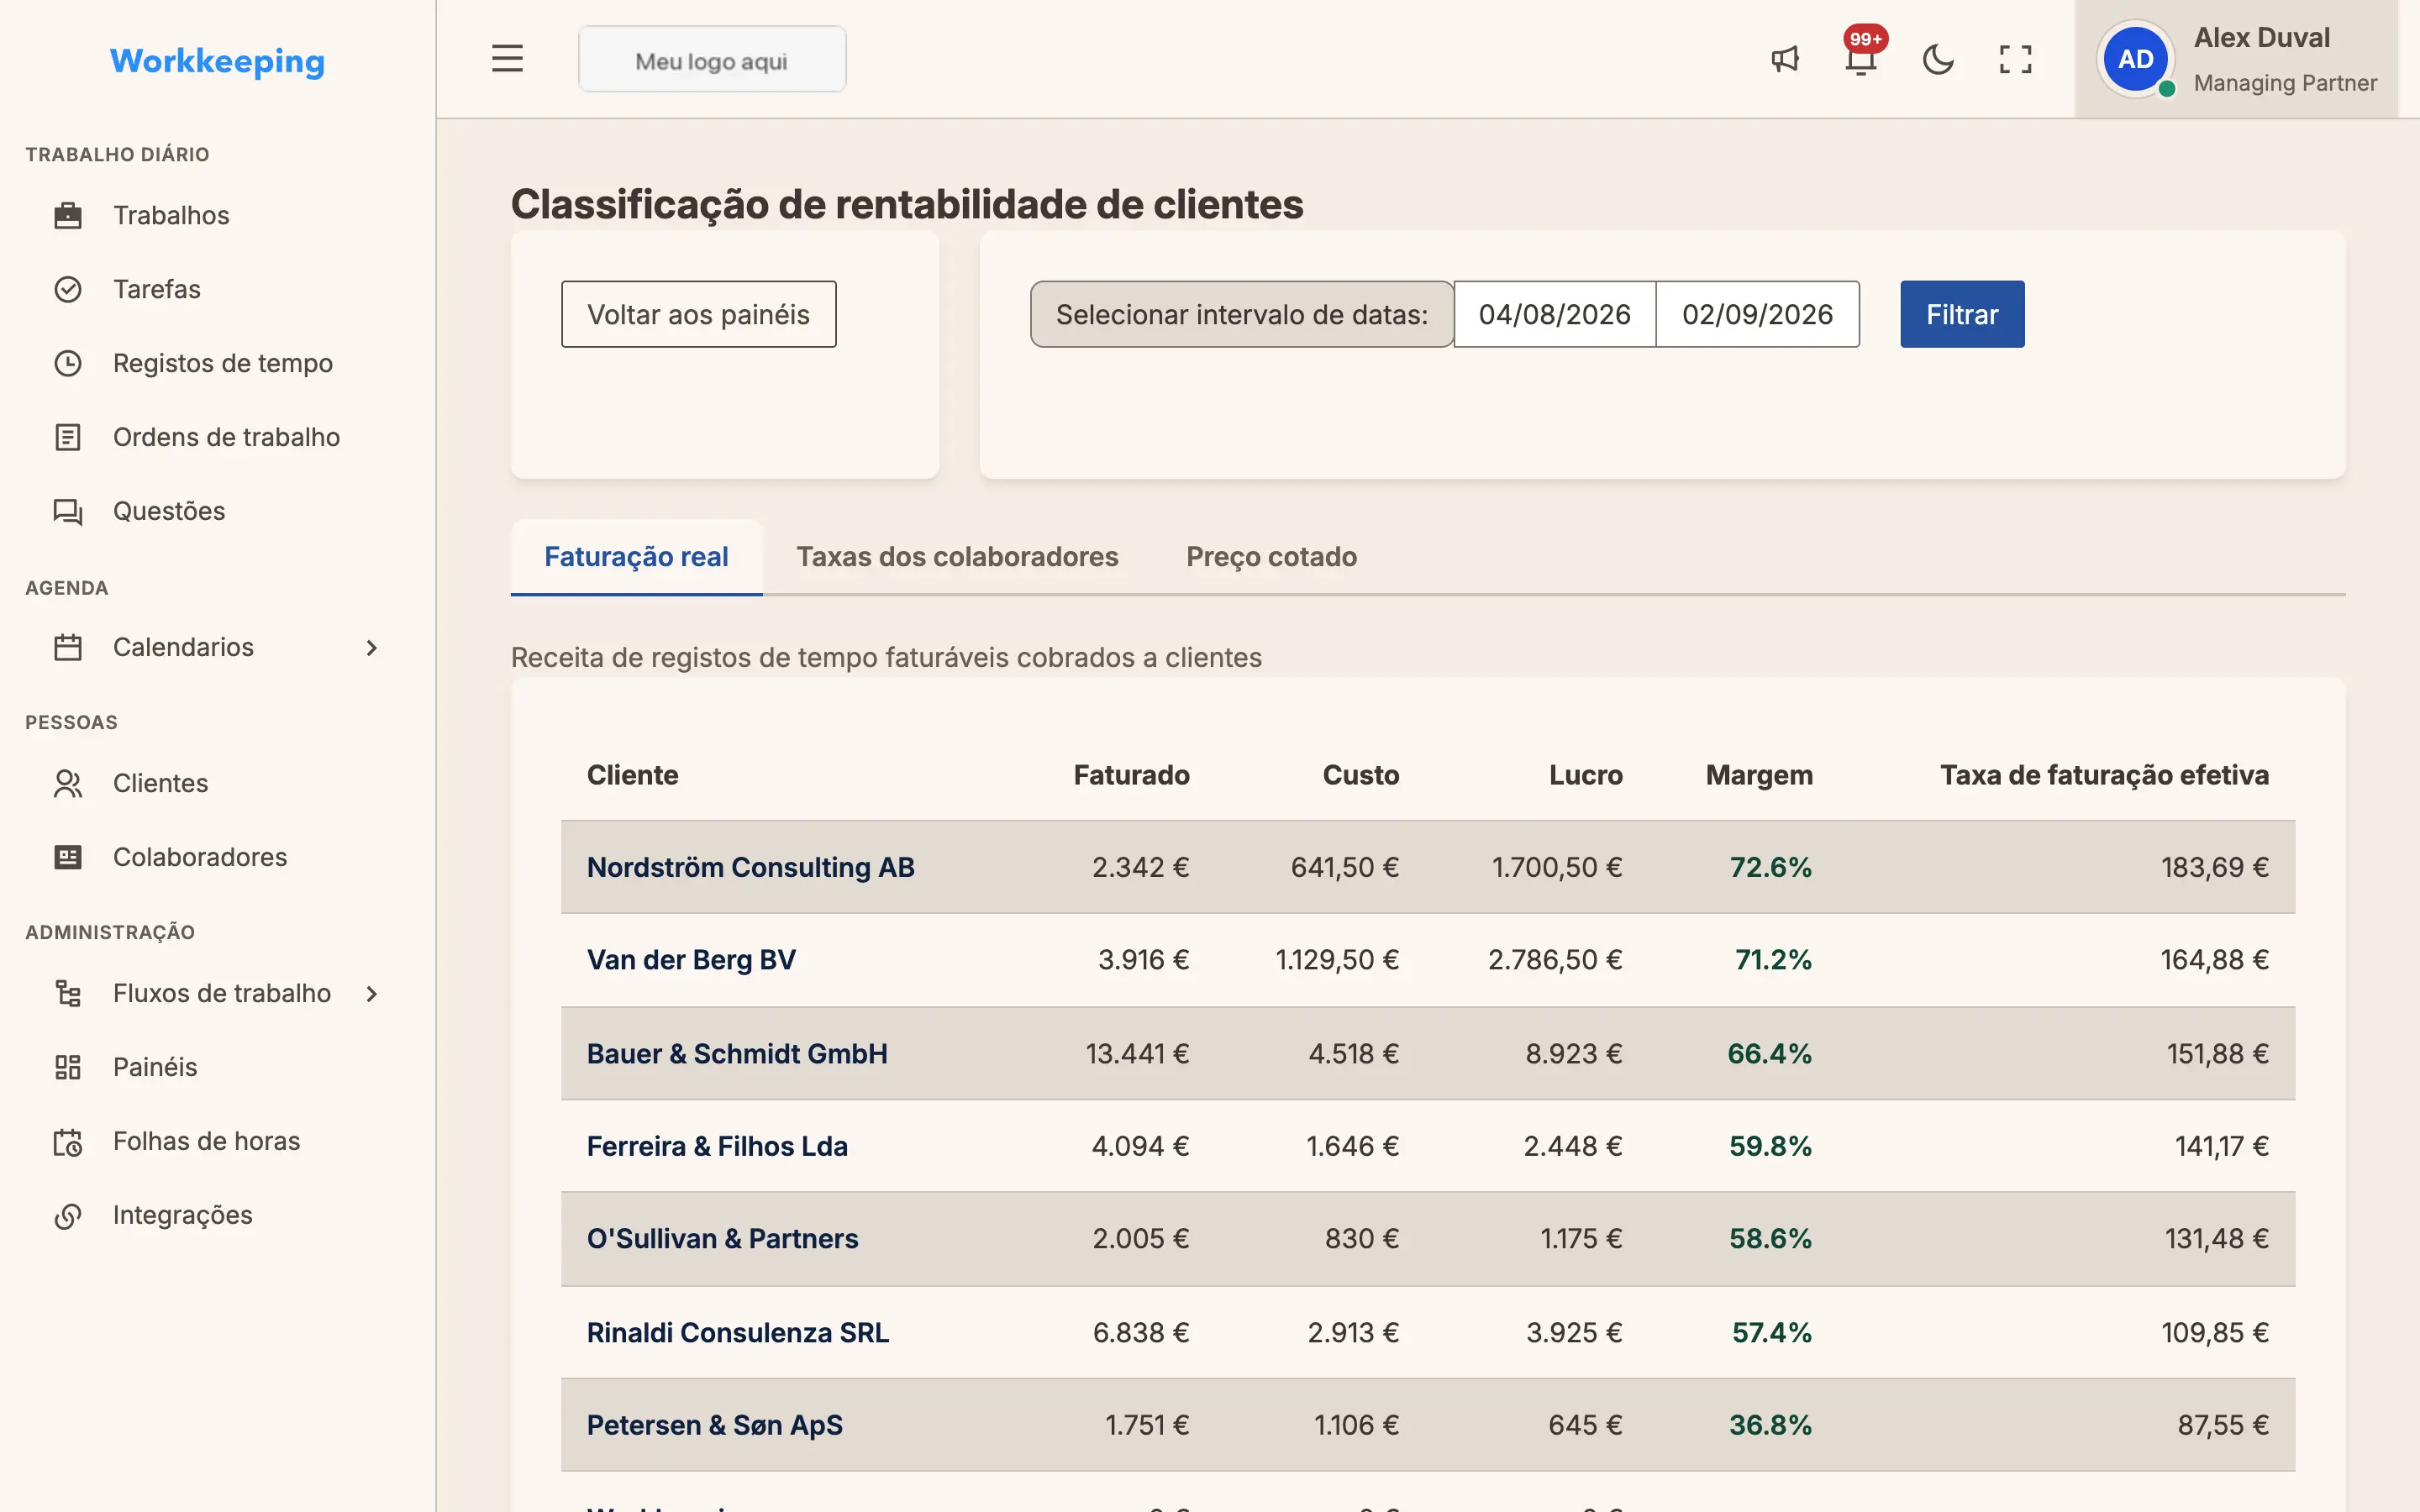Click the Tarefas checkmark icon
Viewport: 2420px width, 1512px height.
tap(68, 289)
